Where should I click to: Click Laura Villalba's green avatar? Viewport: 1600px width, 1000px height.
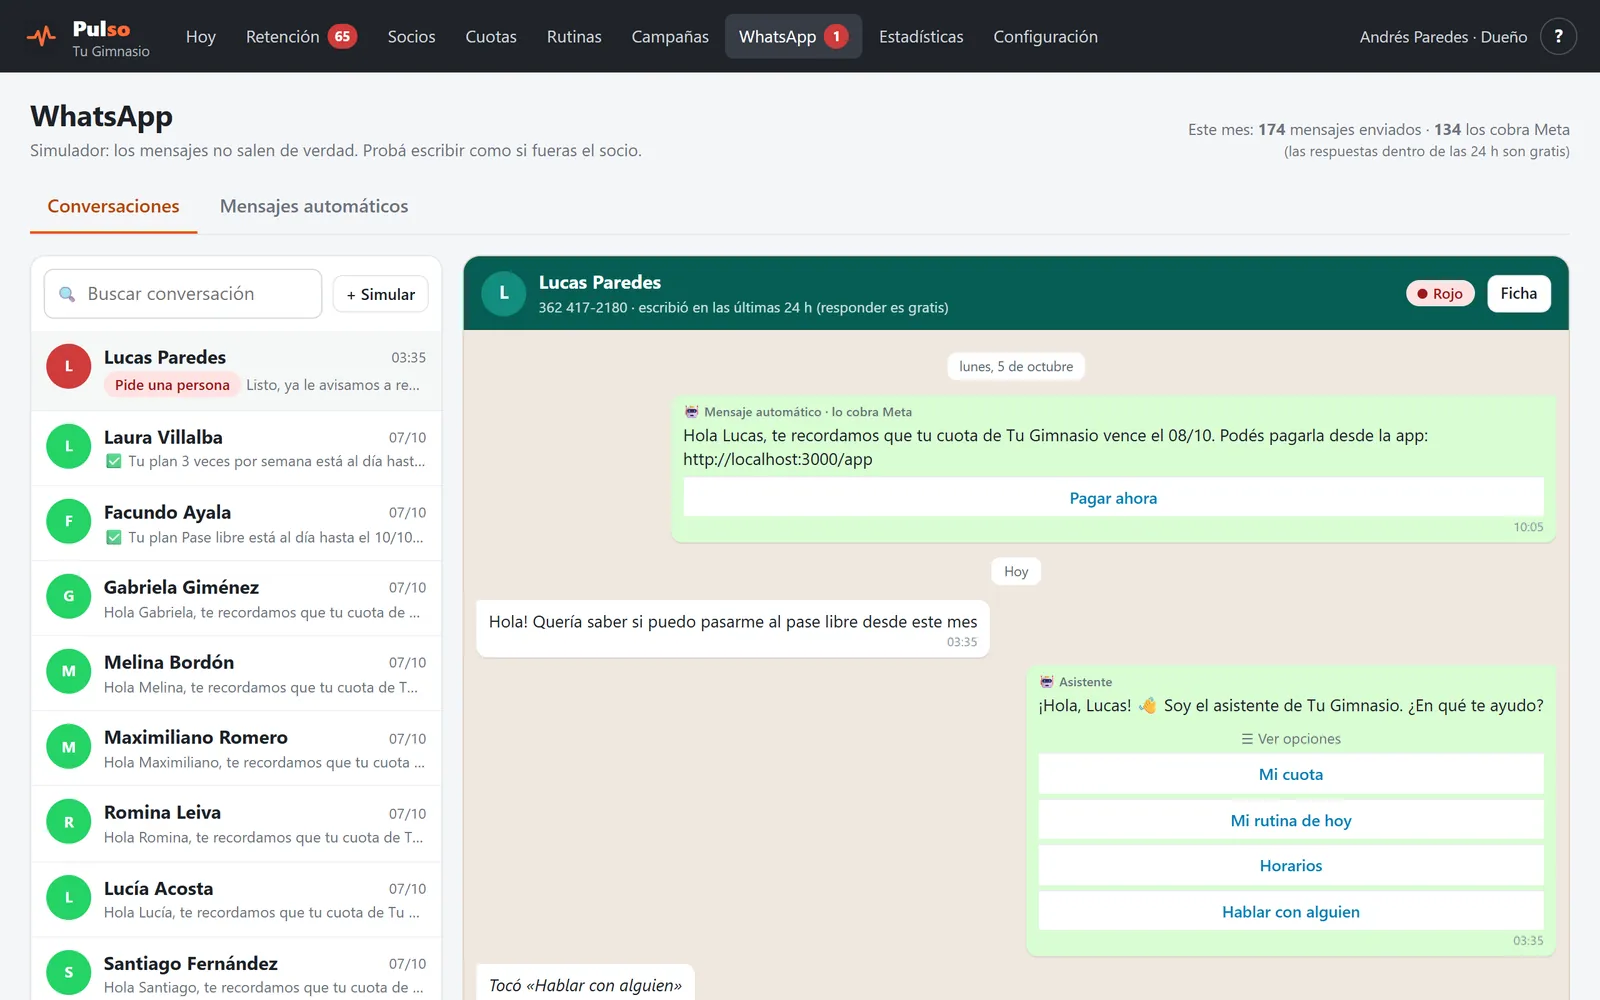(69, 446)
